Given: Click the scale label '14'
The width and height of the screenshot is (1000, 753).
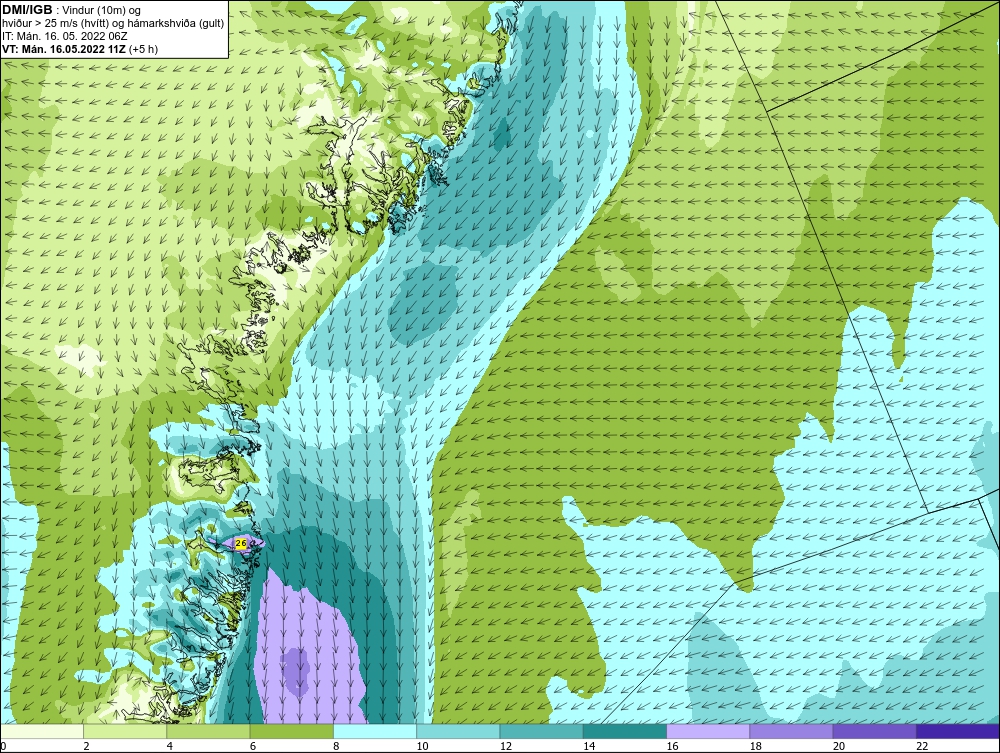Looking at the screenshot, I should pyautogui.click(x=589, y=747).
